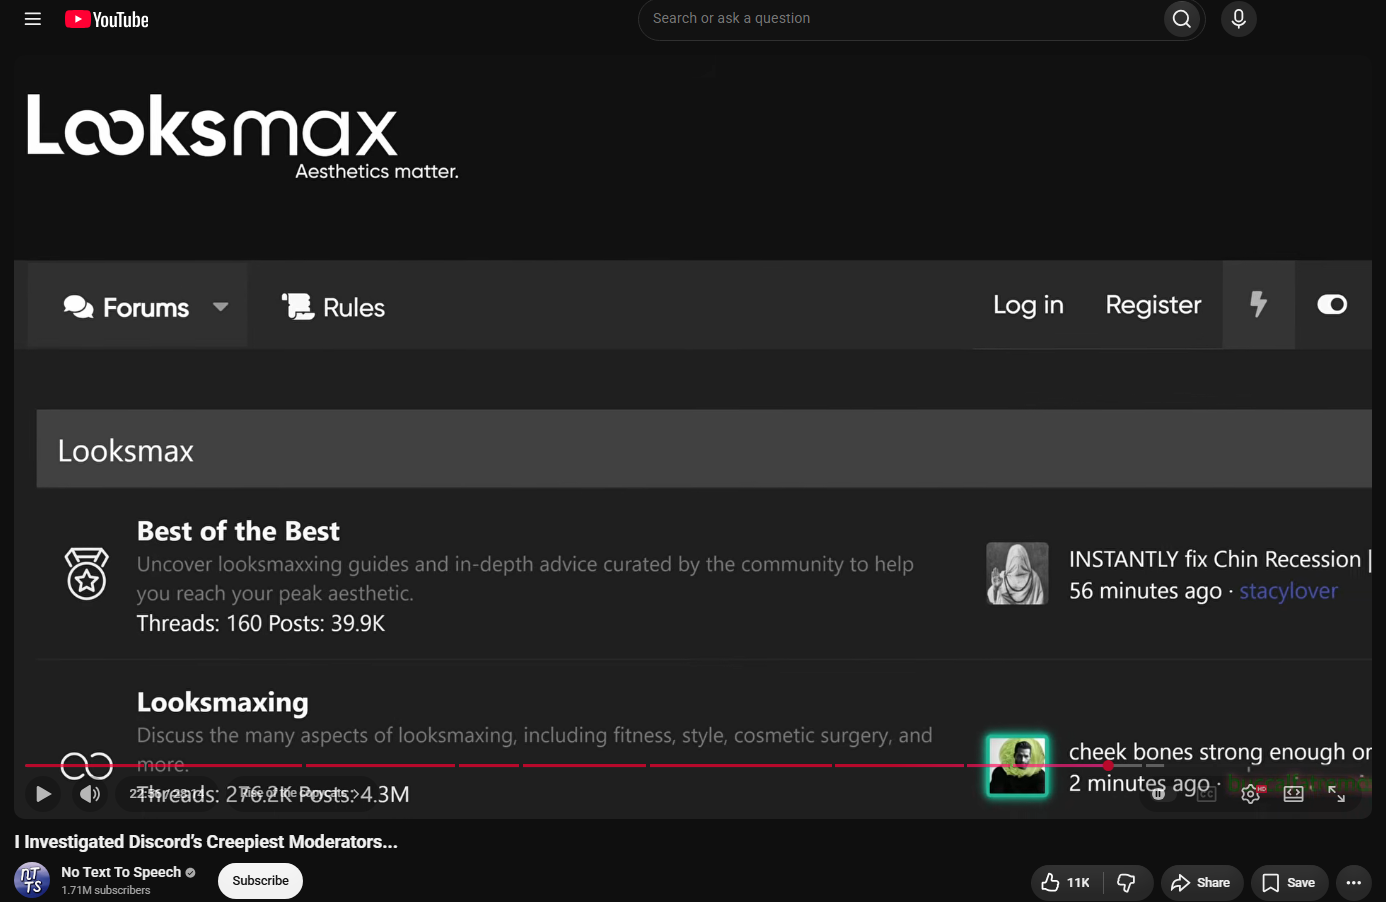Click the magnifier search button
The image size is (1386, 902).
coord(1182,19)
